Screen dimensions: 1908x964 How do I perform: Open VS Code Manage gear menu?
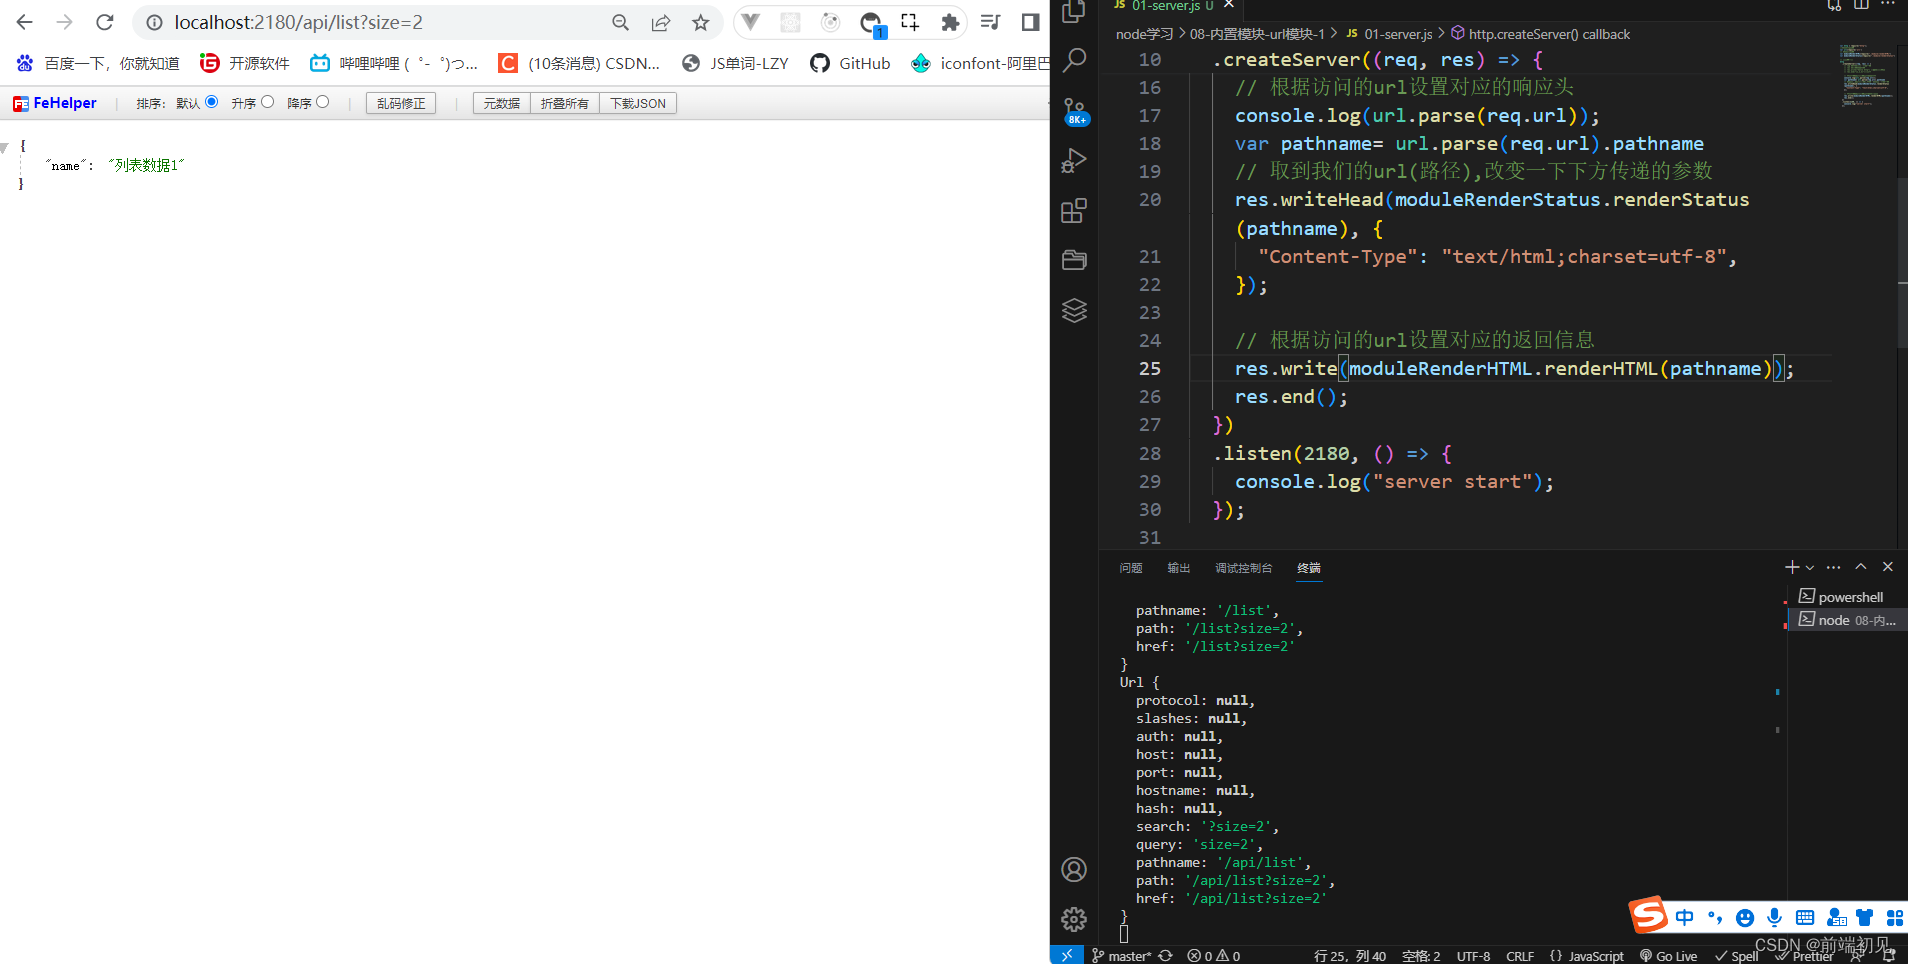1074,919
